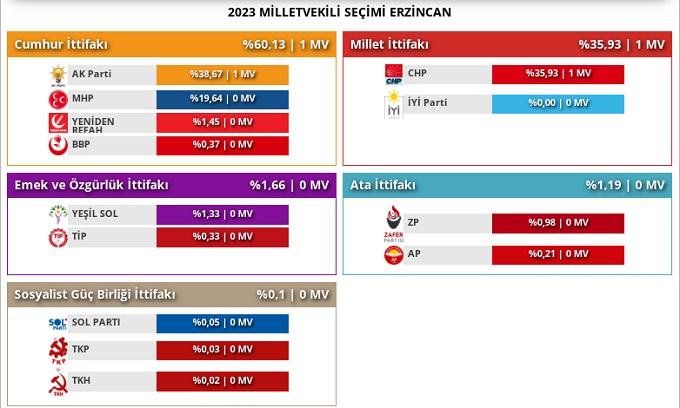Click the BBP party emblem

(57, 146)
